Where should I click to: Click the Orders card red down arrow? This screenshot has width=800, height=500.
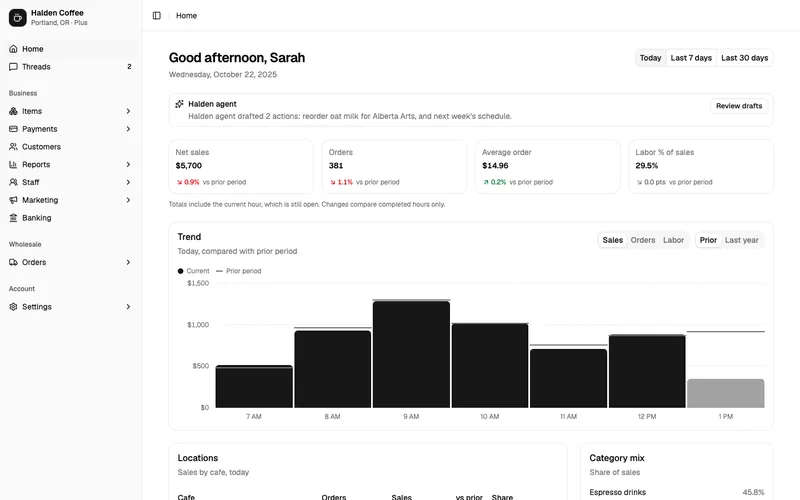coord(333,182)
